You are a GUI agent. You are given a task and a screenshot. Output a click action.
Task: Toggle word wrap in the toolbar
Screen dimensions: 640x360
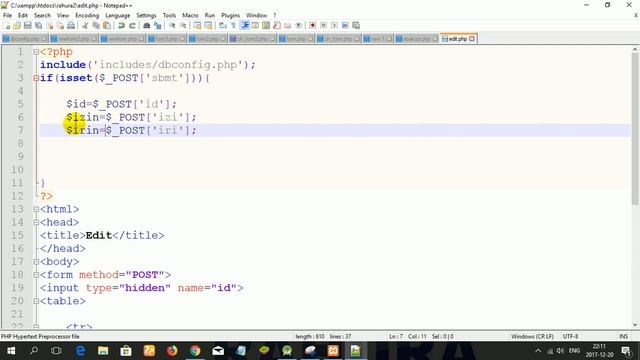[x=223, y=25]
